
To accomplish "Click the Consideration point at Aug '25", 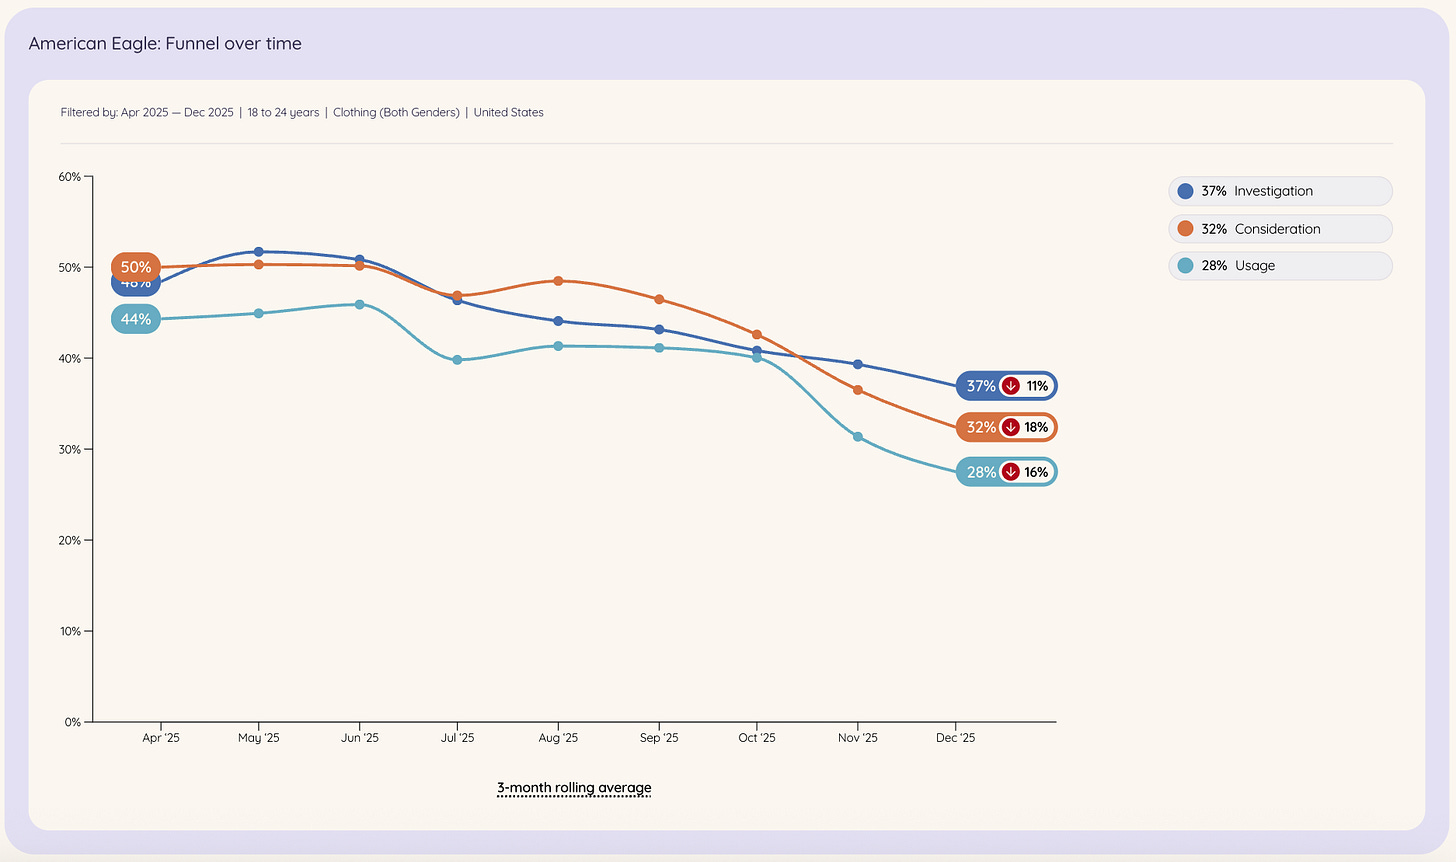I will click(x=558, y=281).
